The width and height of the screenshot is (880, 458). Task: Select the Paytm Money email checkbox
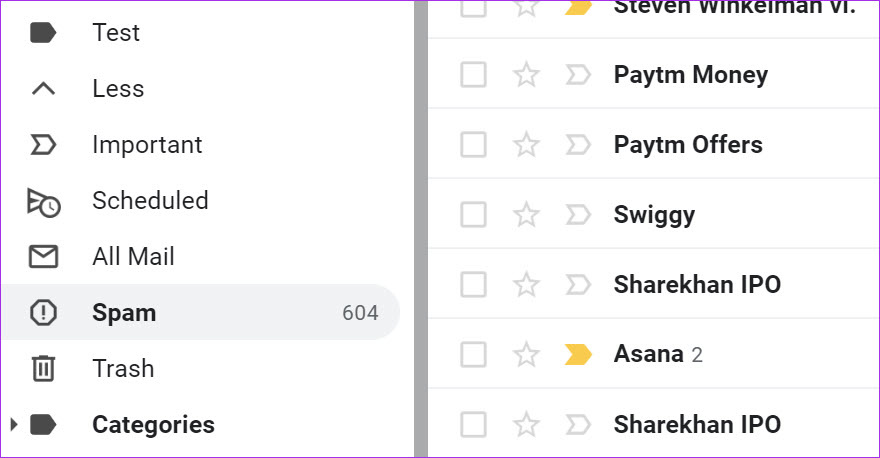[x=473, y=75]
